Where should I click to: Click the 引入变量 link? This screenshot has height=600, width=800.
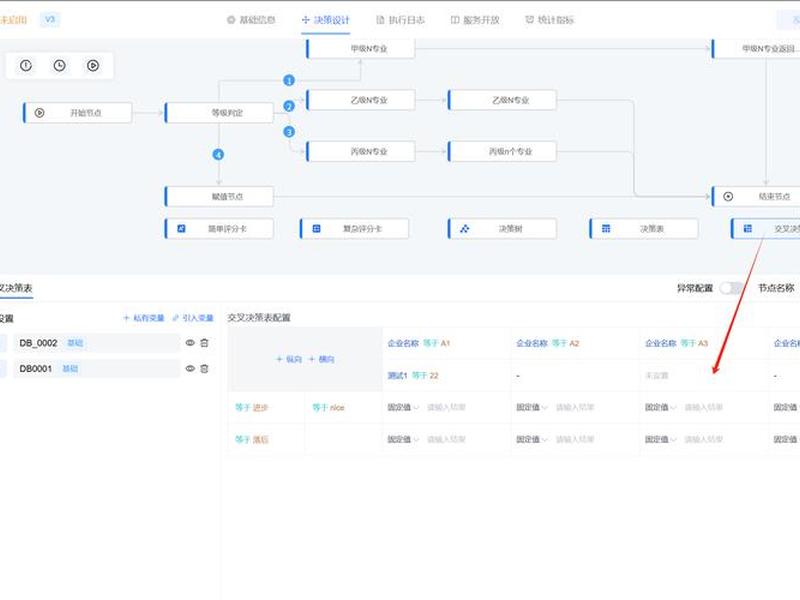click(x=192, y=318)
